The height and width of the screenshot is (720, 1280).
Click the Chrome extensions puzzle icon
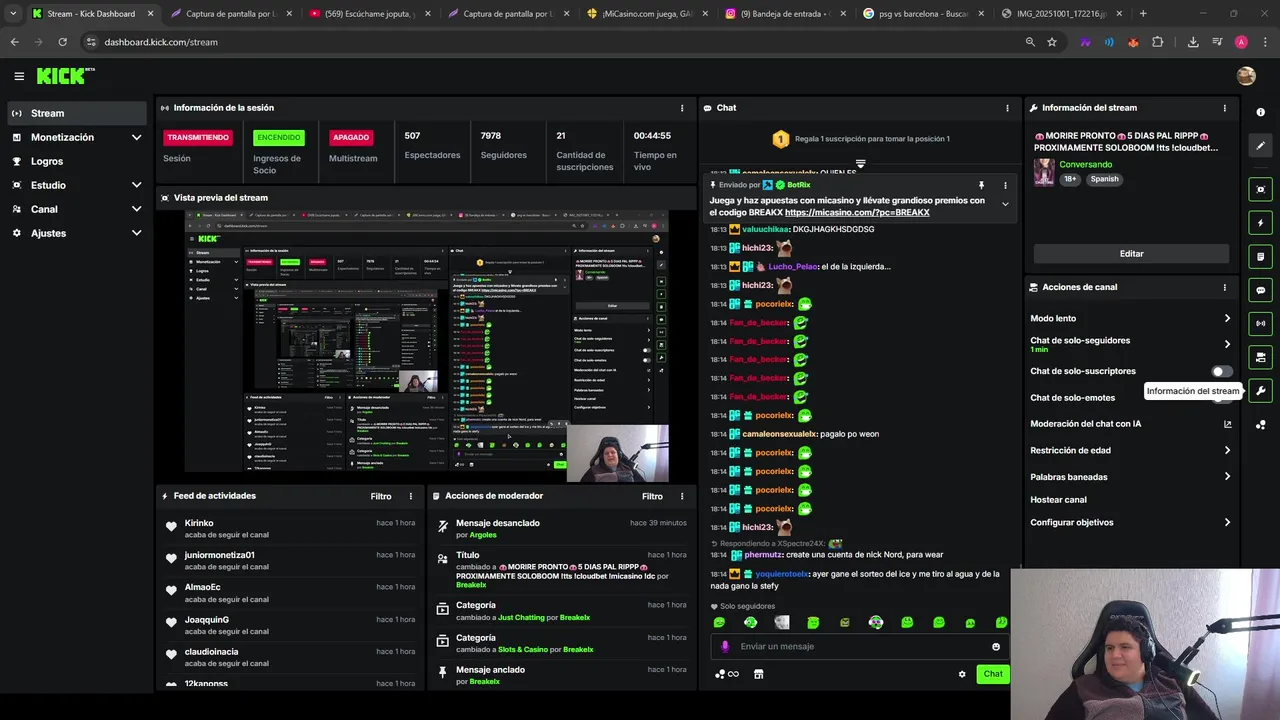click(x=1158, y=42)
